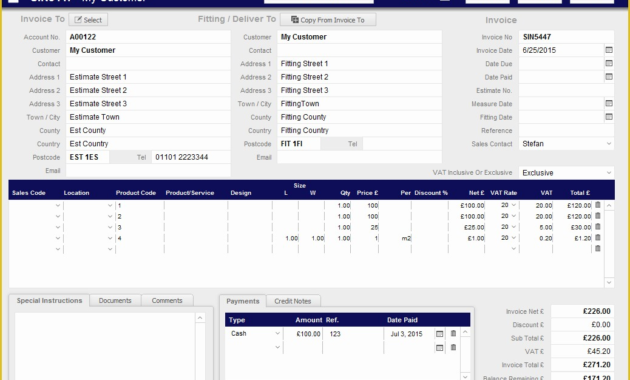Click the Reference field
The image size is (630, 380).
click(x=566, y=131)
